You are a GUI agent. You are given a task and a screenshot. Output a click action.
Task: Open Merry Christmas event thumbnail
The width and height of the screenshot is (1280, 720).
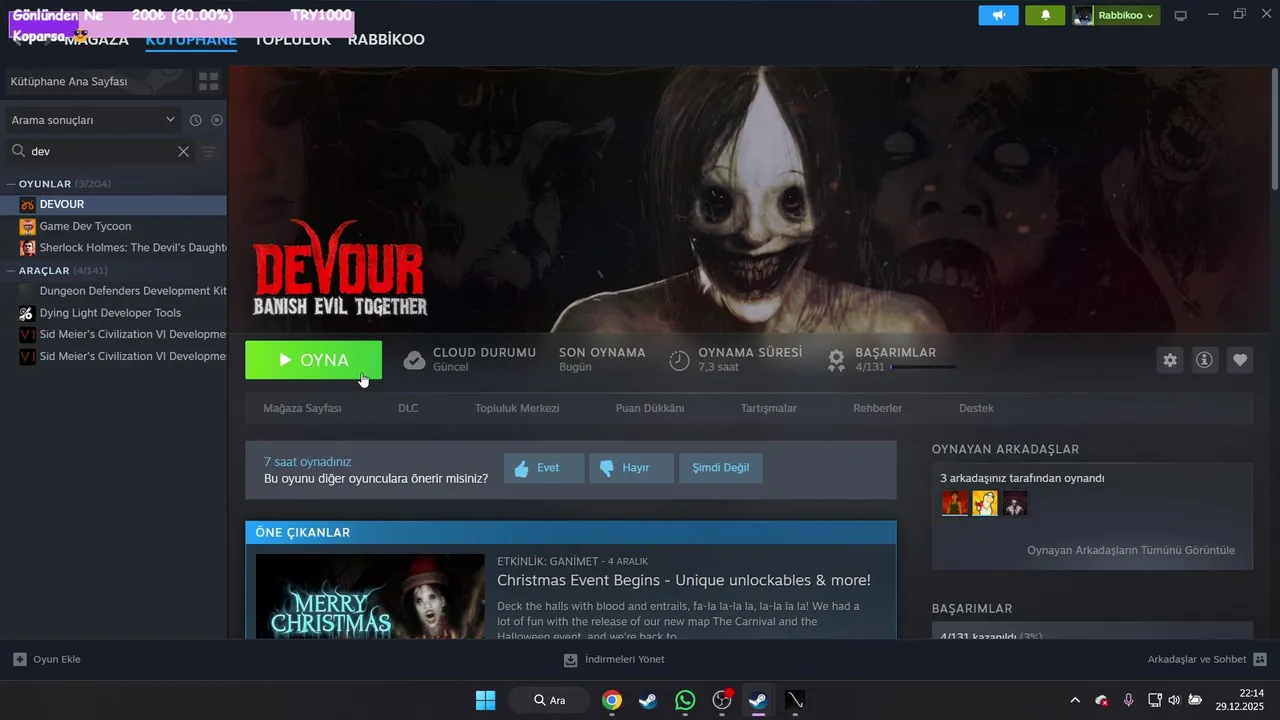coord(372,596)
